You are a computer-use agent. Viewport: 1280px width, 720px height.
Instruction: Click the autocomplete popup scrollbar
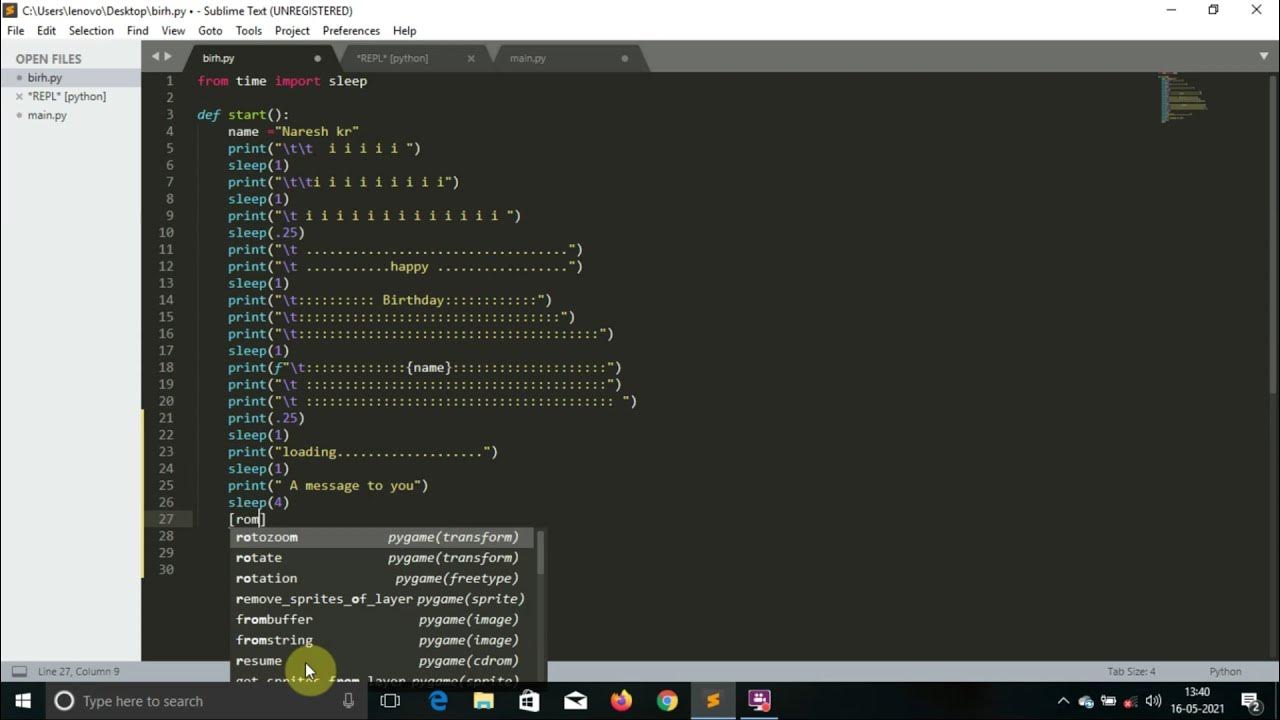(x=541, y=553)
